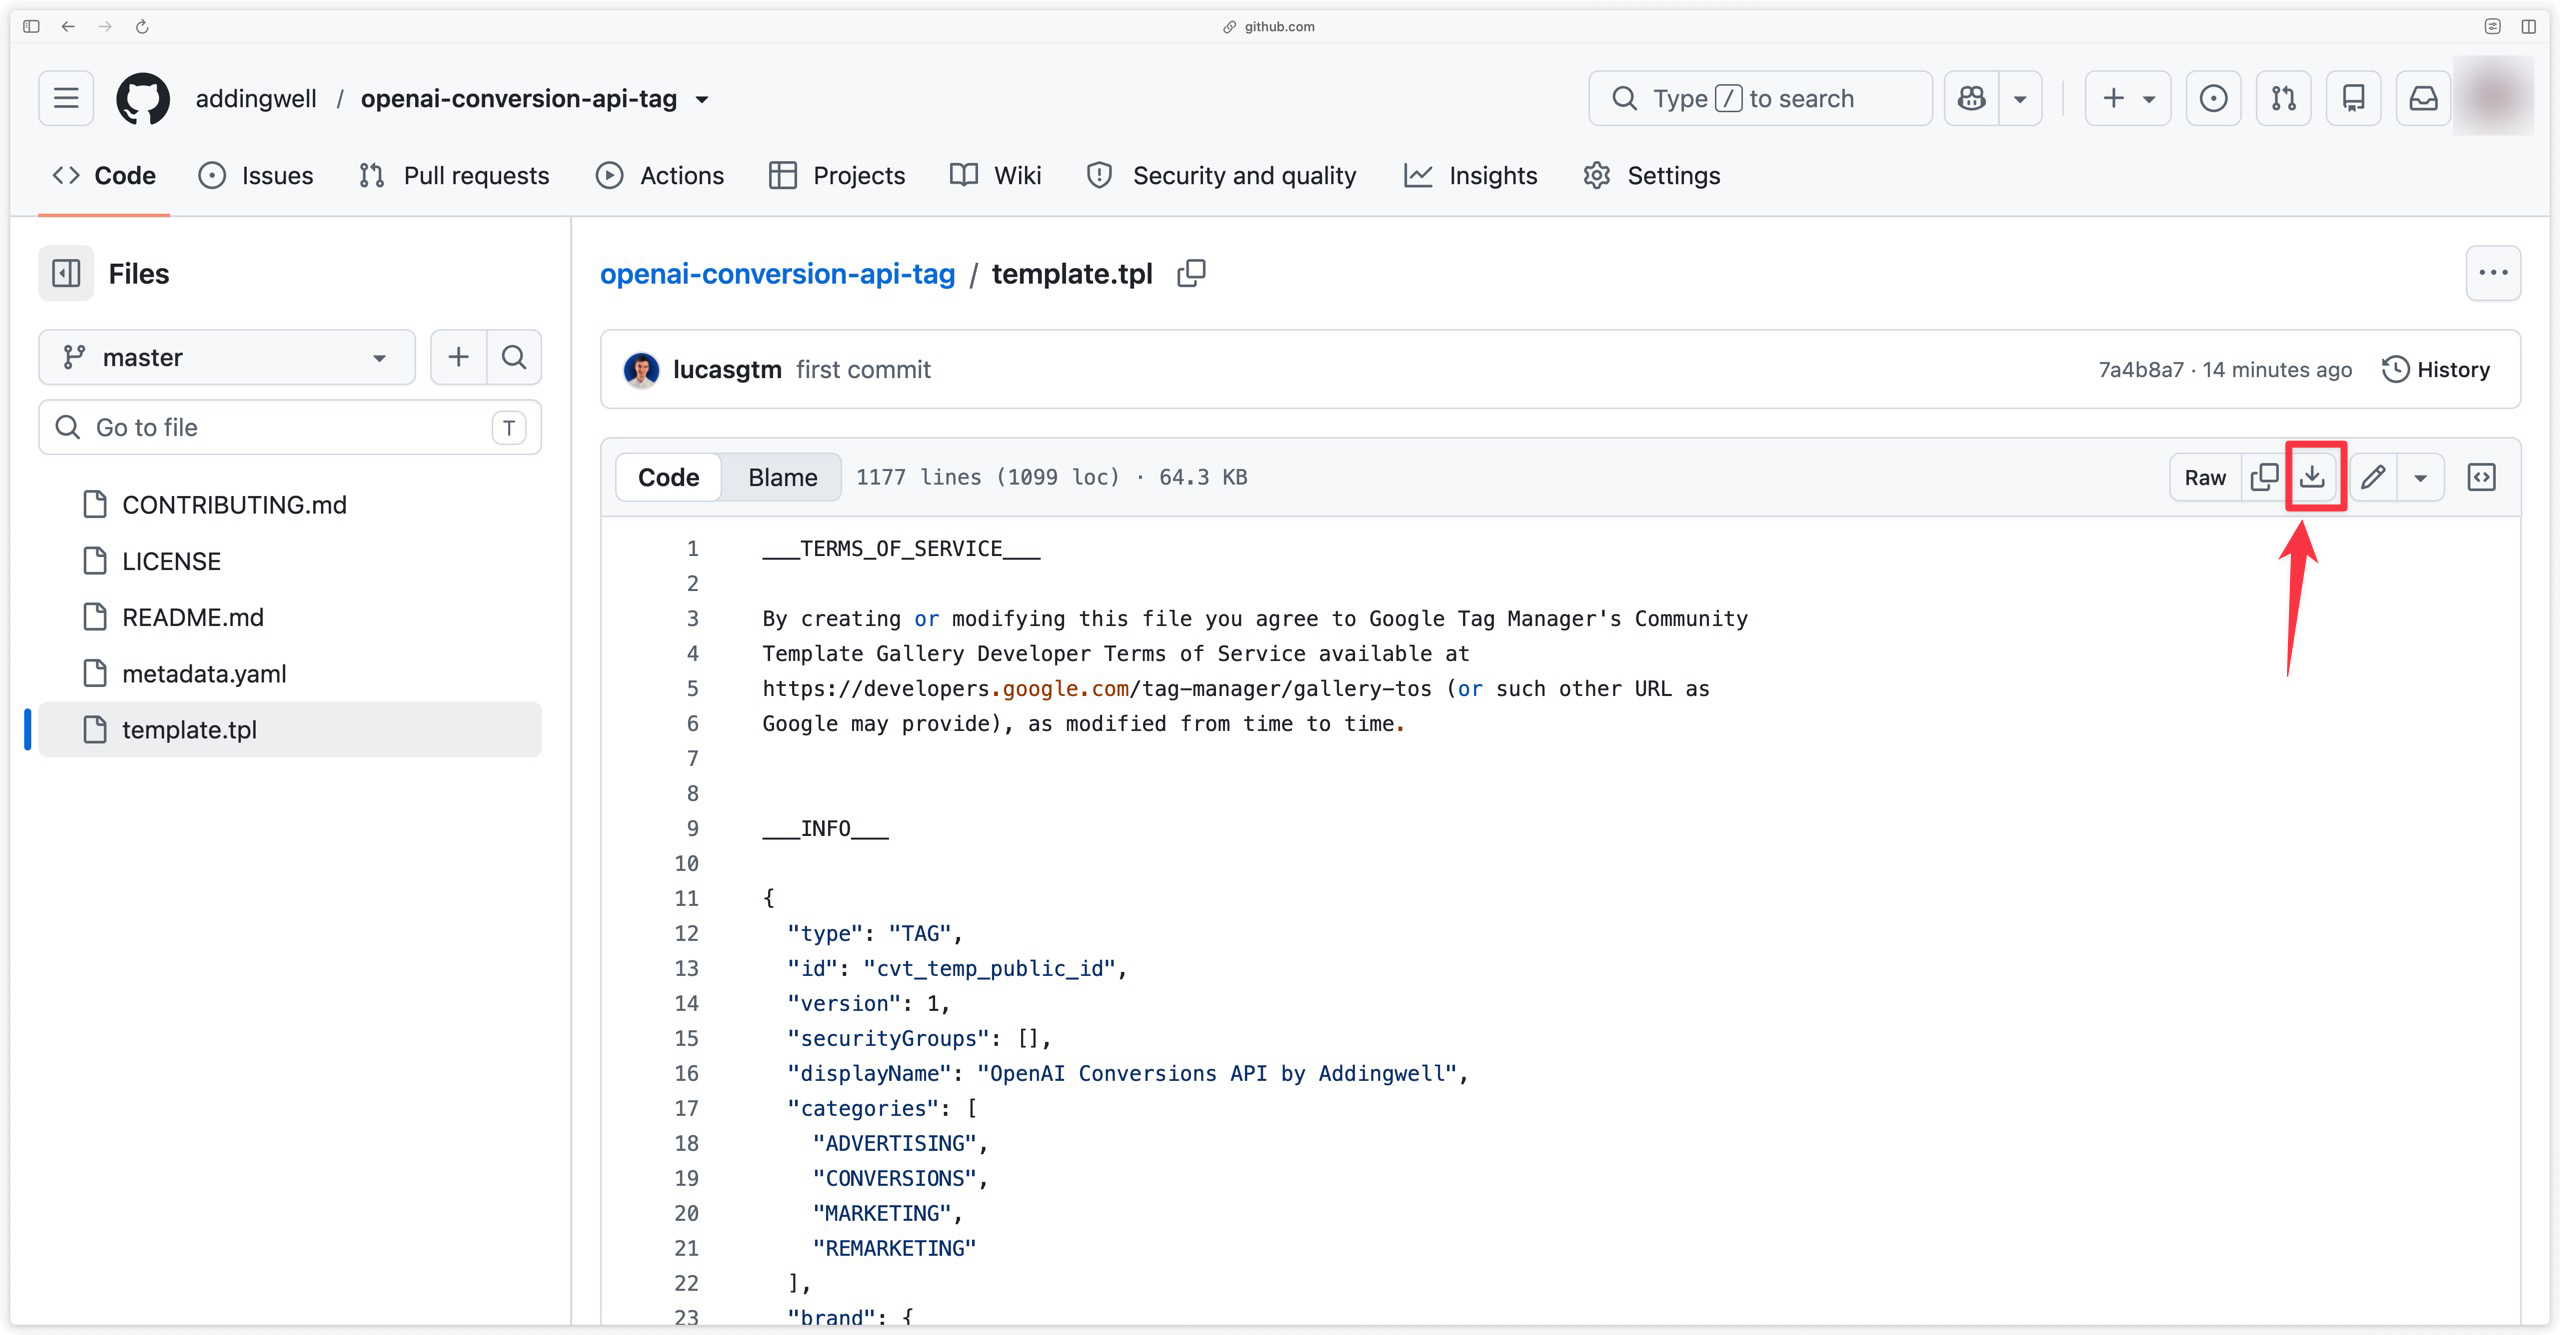Viewport: 2560px width, 1335px height.
Task: Collapse the Files tree side panel
Action: (66, 273)
